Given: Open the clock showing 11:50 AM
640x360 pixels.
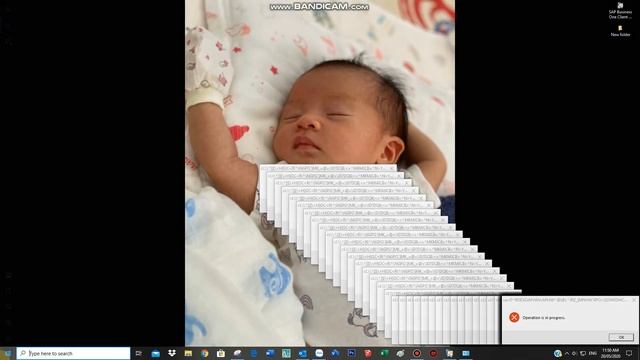Looking at the screenshot, I should point(611,353).
